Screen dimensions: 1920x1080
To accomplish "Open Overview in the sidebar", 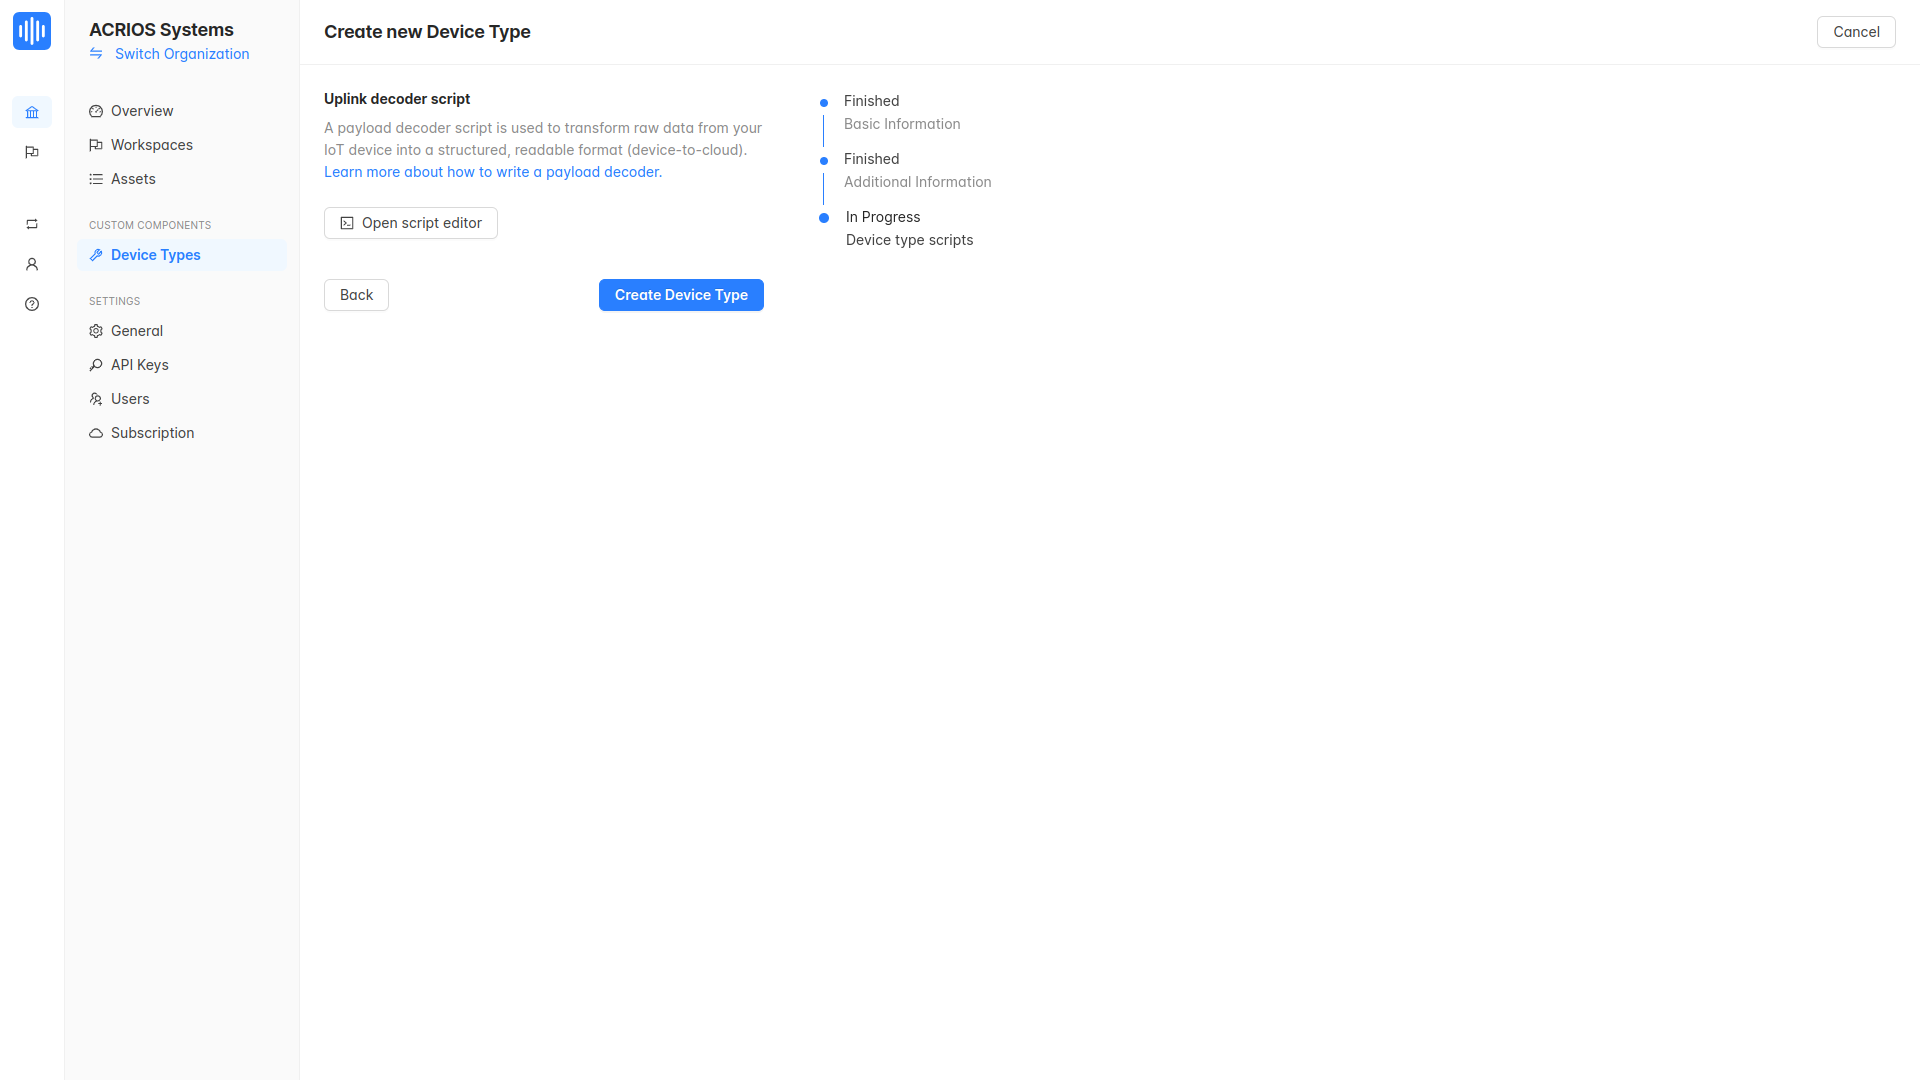I will tap(142, 111).
